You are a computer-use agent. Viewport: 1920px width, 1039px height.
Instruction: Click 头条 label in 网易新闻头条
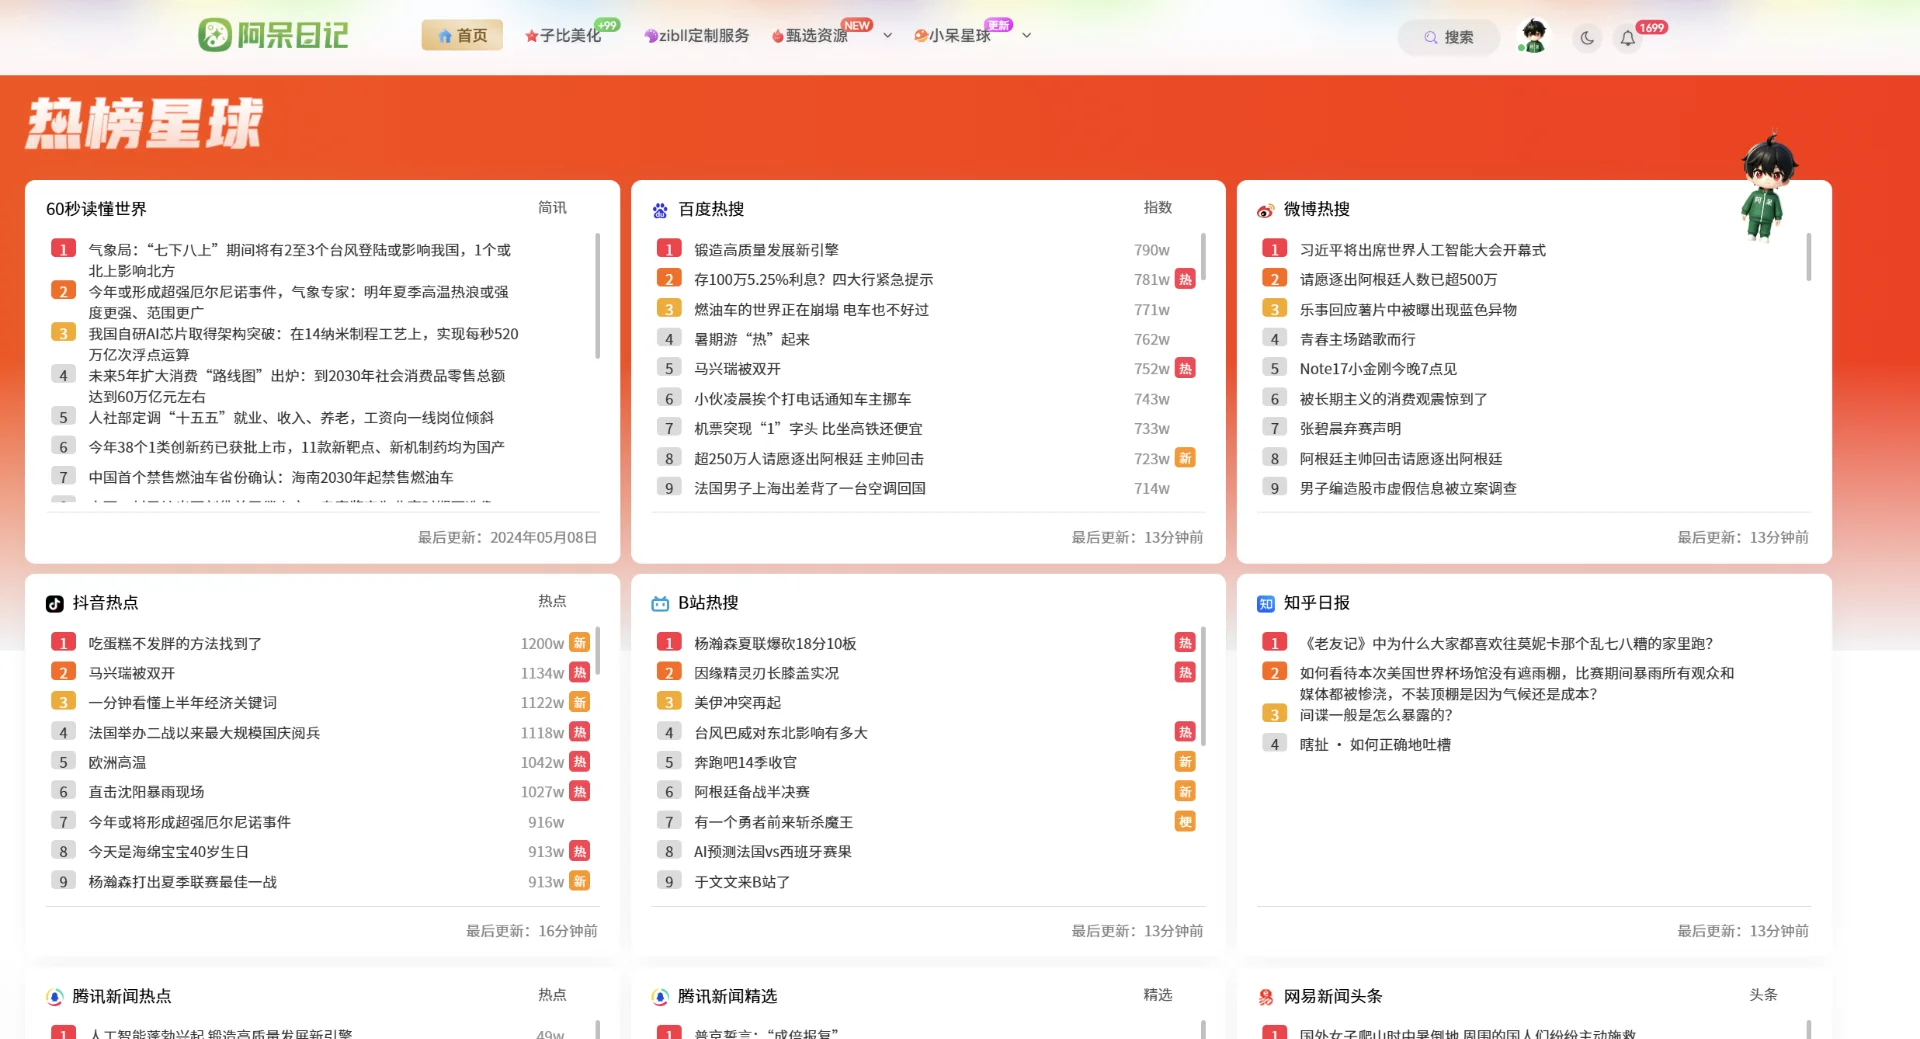(x=1763, y=995)
